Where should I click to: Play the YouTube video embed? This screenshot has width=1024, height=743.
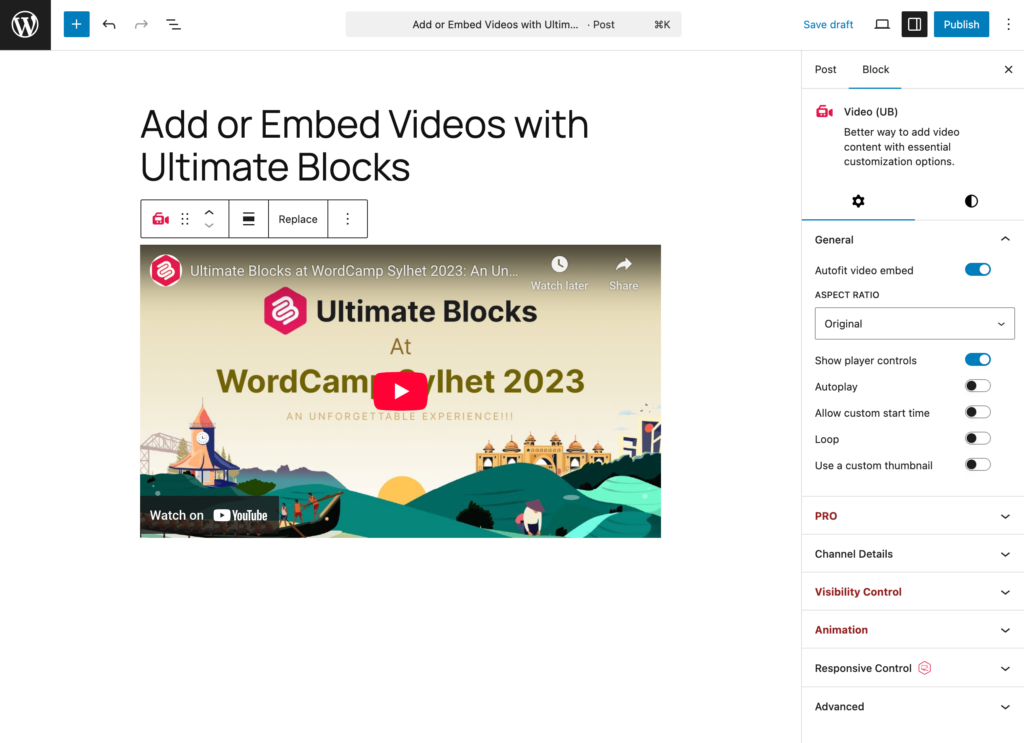[x=400, y=391]
